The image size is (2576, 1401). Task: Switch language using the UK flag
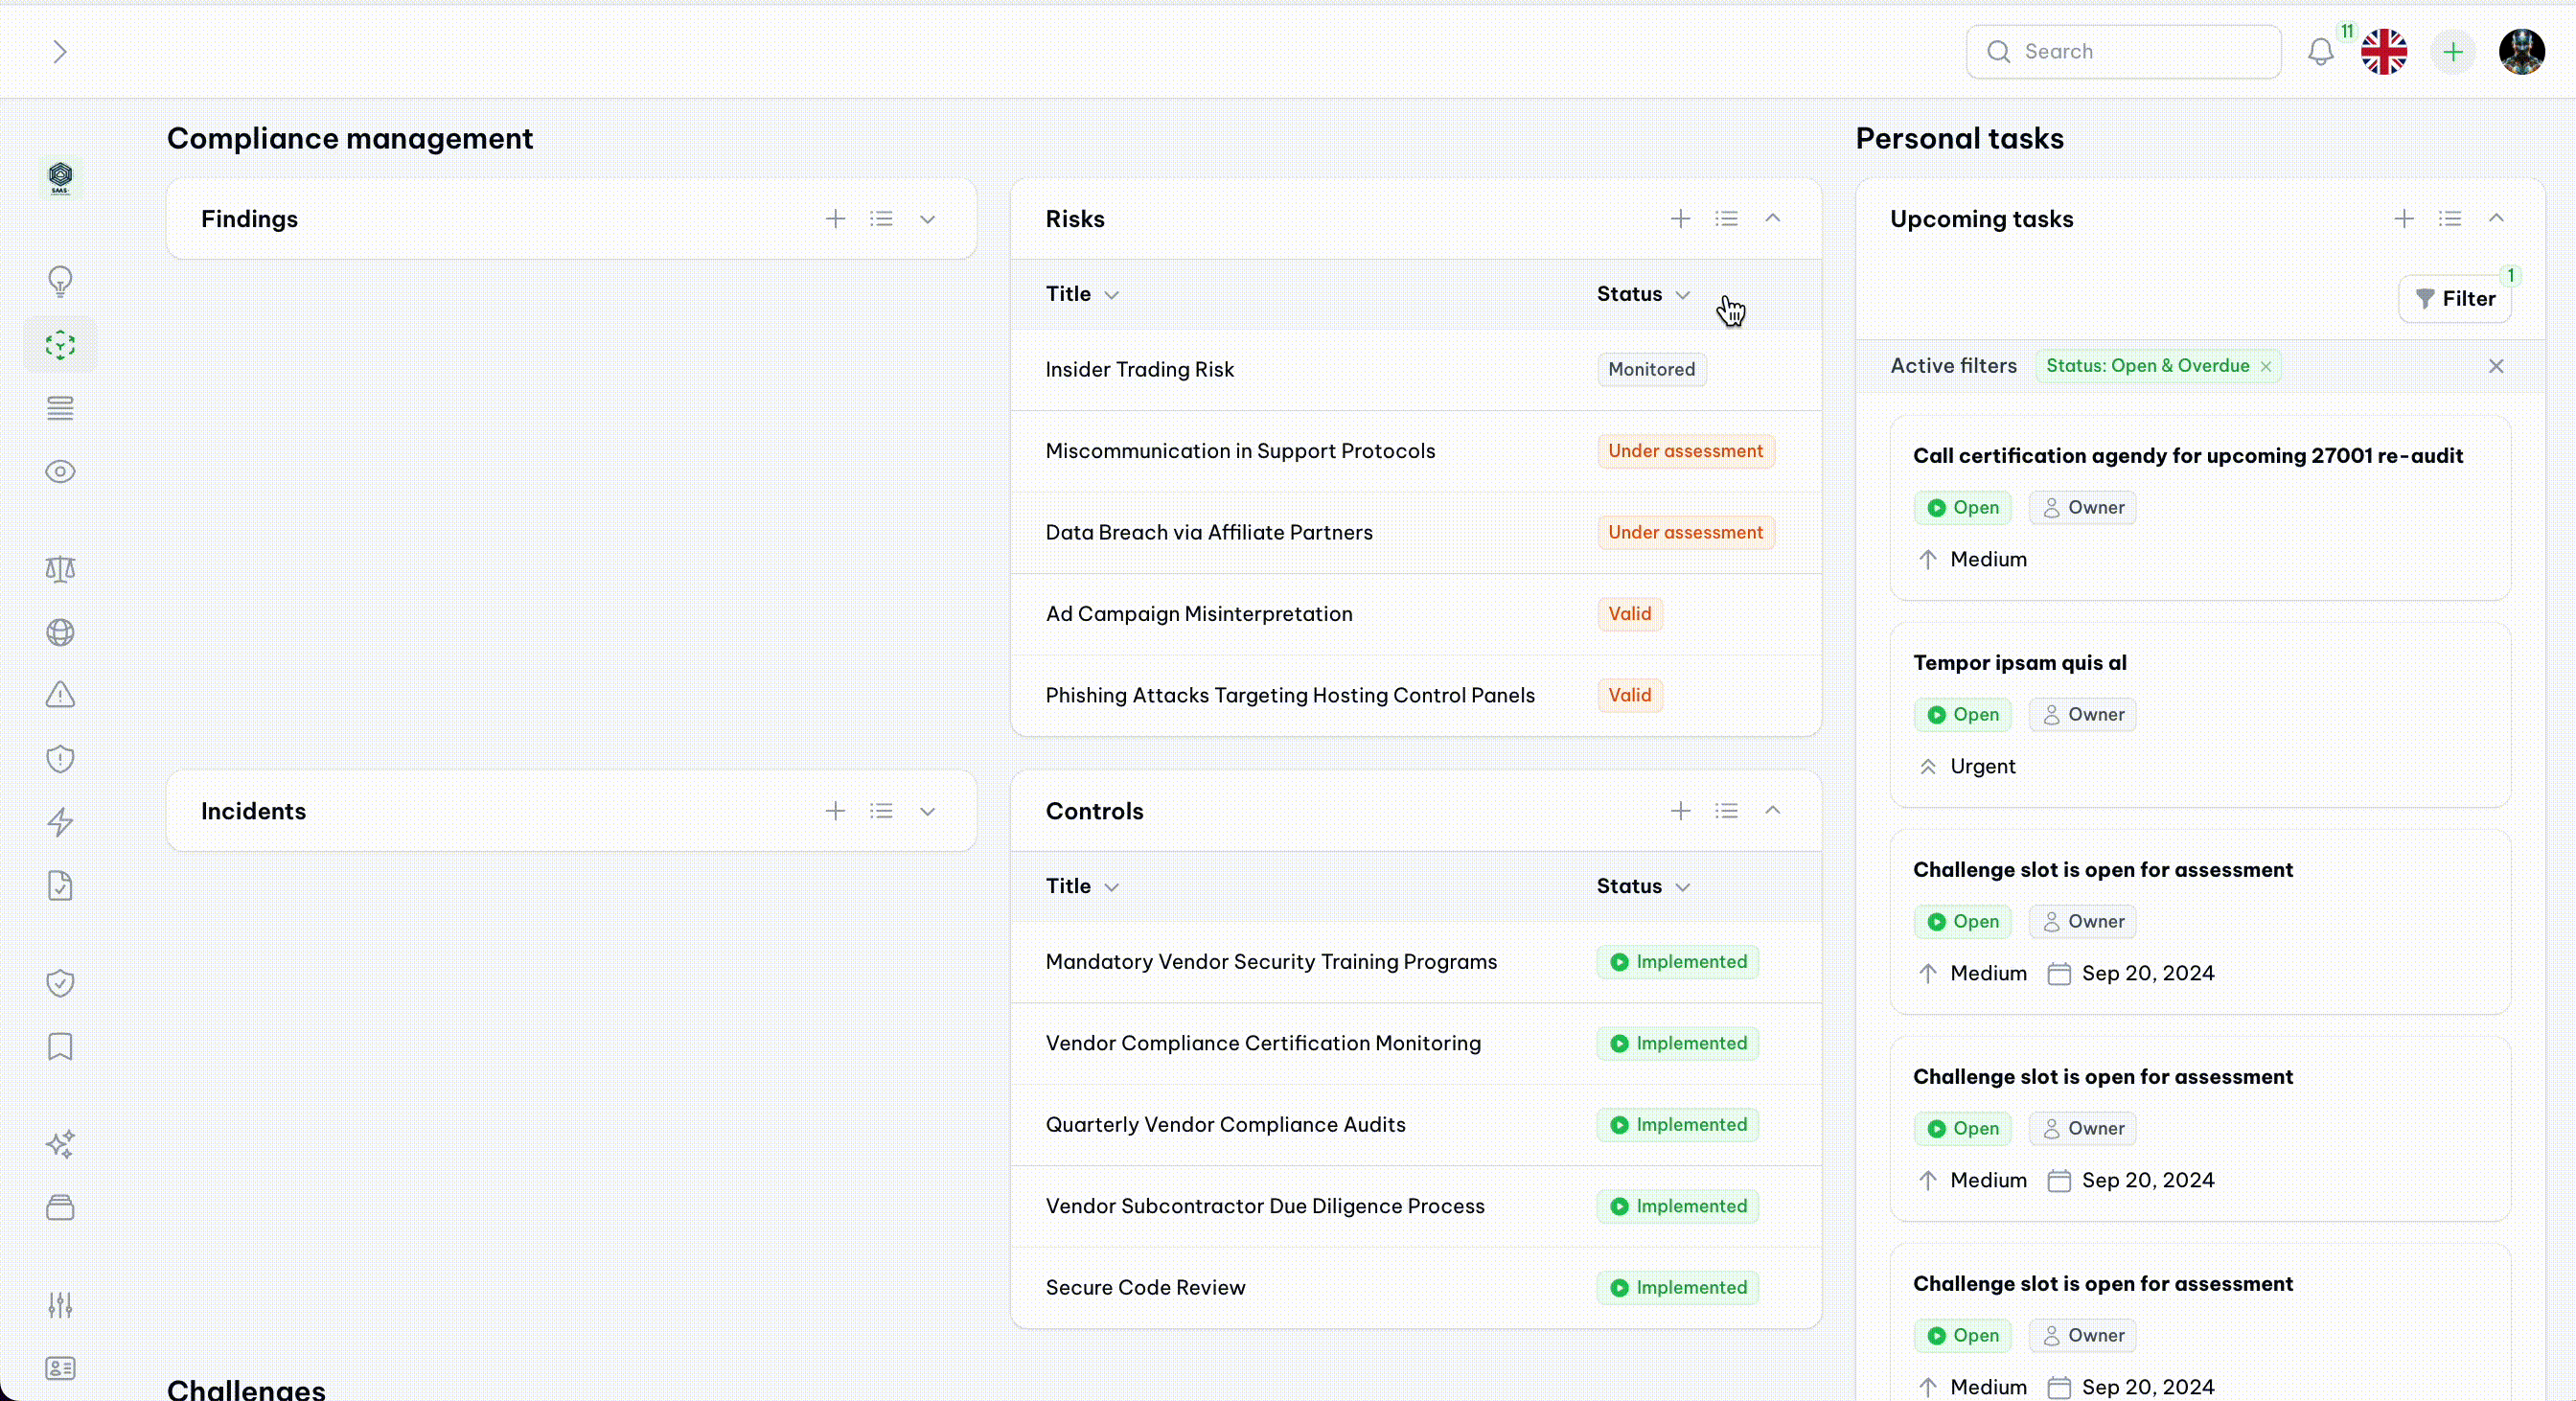click(x=2384, y=52)
